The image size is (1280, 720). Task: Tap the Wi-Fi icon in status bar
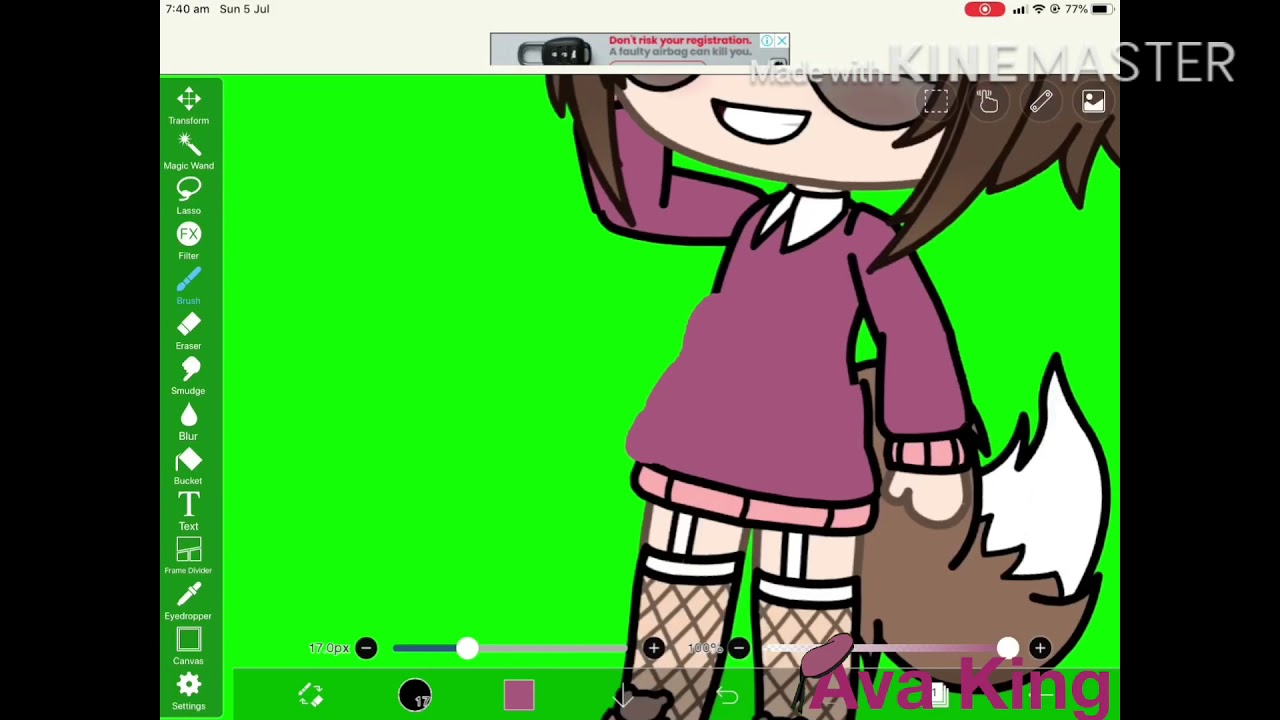(x=1039, y=9)
